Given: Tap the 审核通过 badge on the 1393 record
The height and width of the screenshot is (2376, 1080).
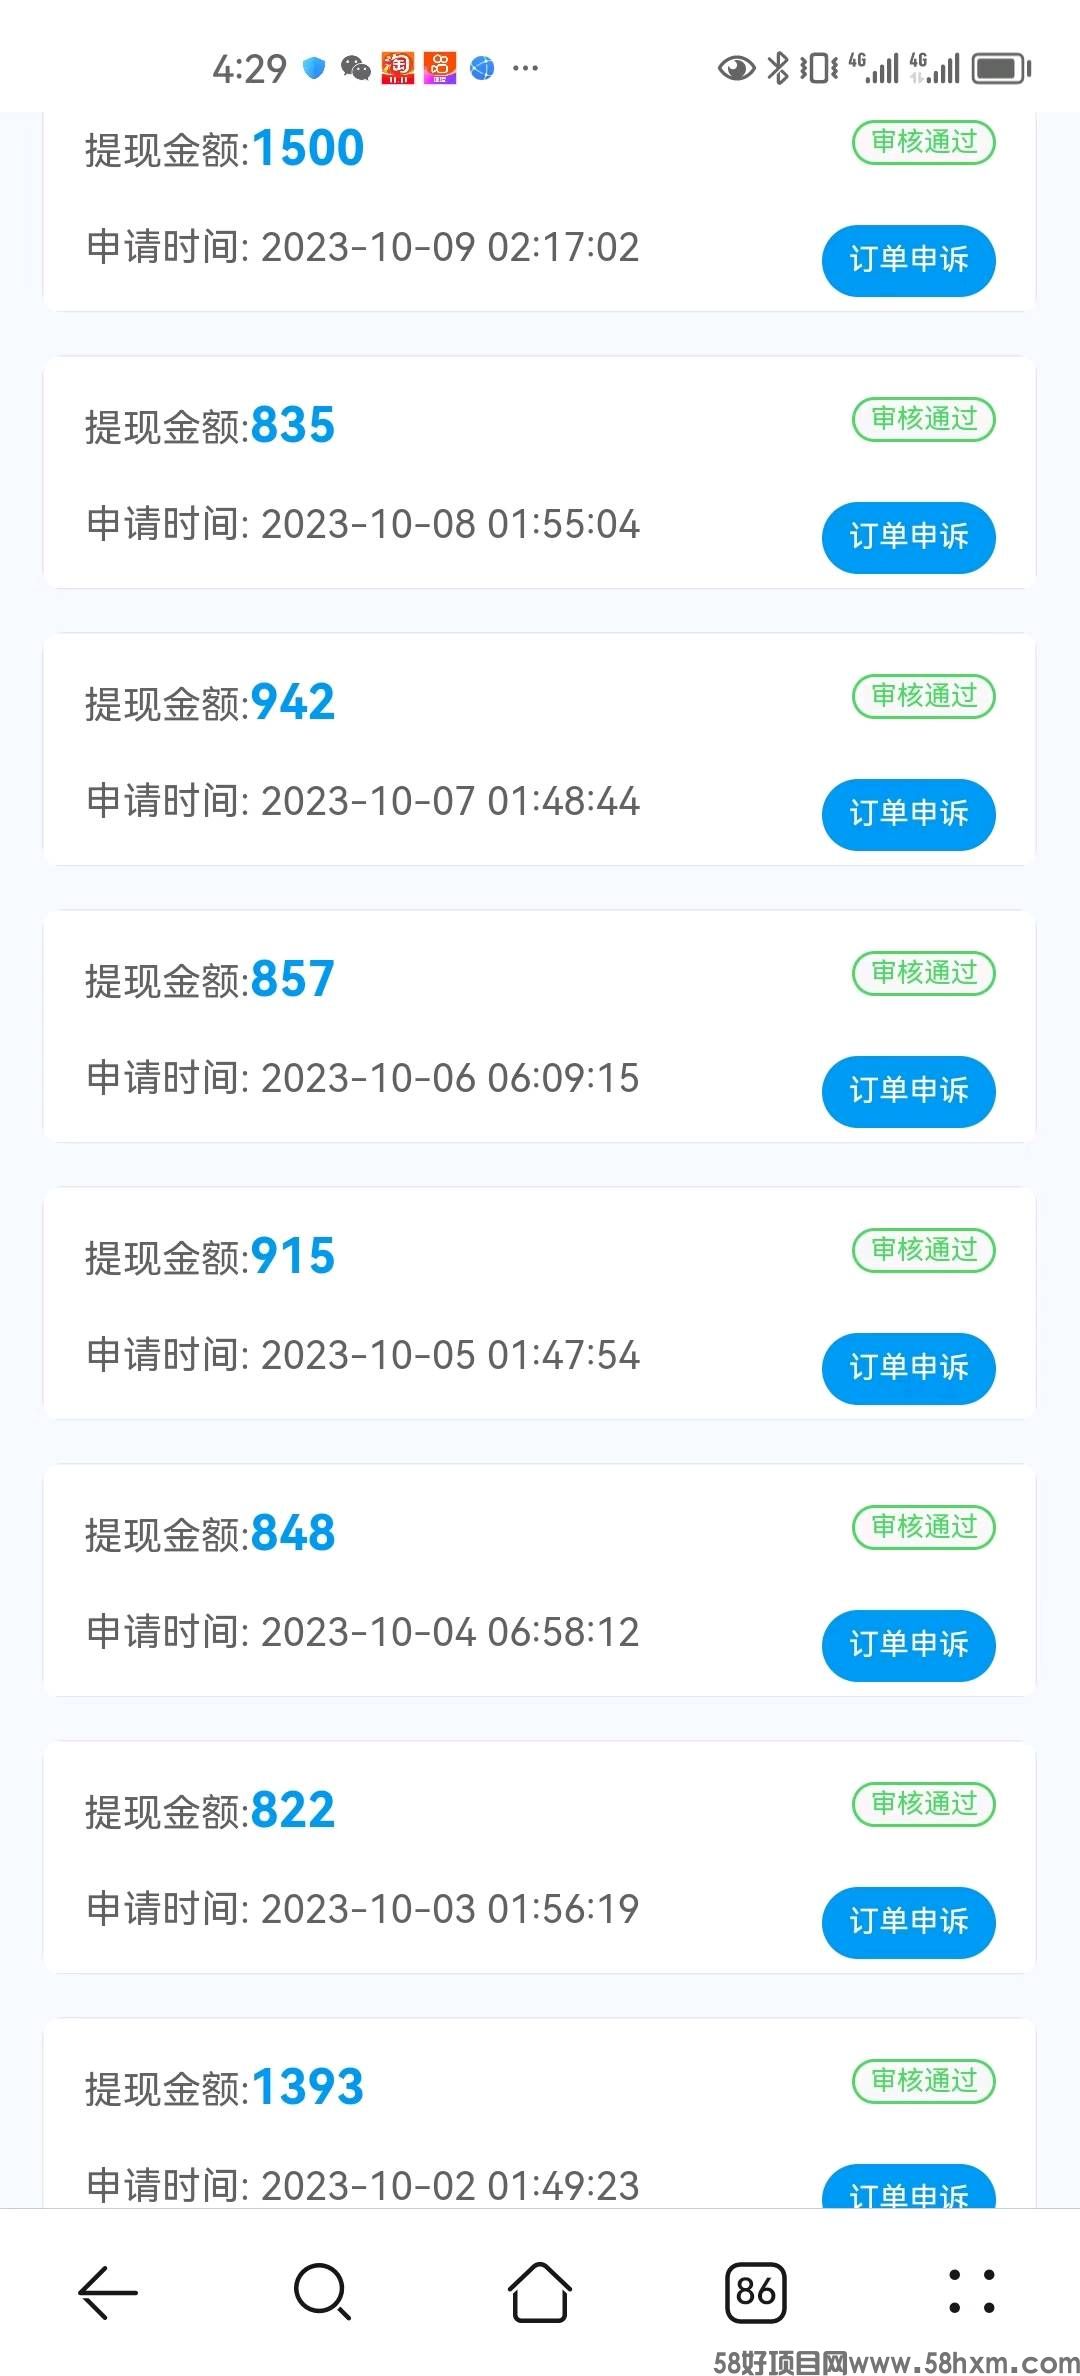Looking at the screenshot, I should pyautogui.click(x=924, y=2081).
